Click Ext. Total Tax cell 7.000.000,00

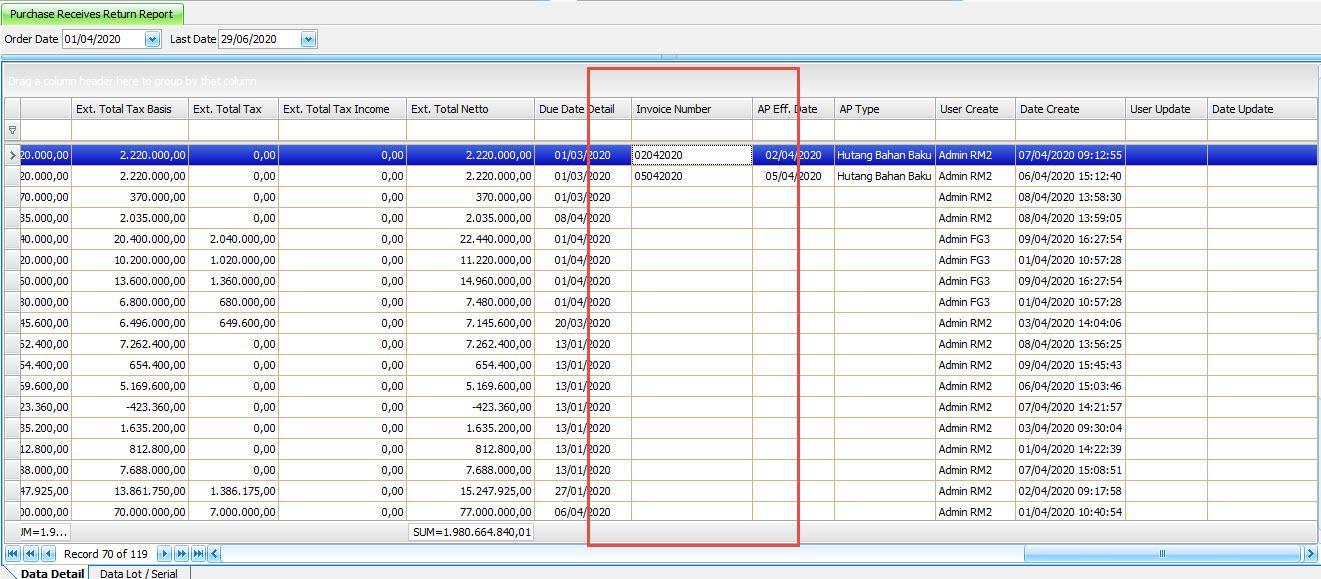[x=233, y=512]
